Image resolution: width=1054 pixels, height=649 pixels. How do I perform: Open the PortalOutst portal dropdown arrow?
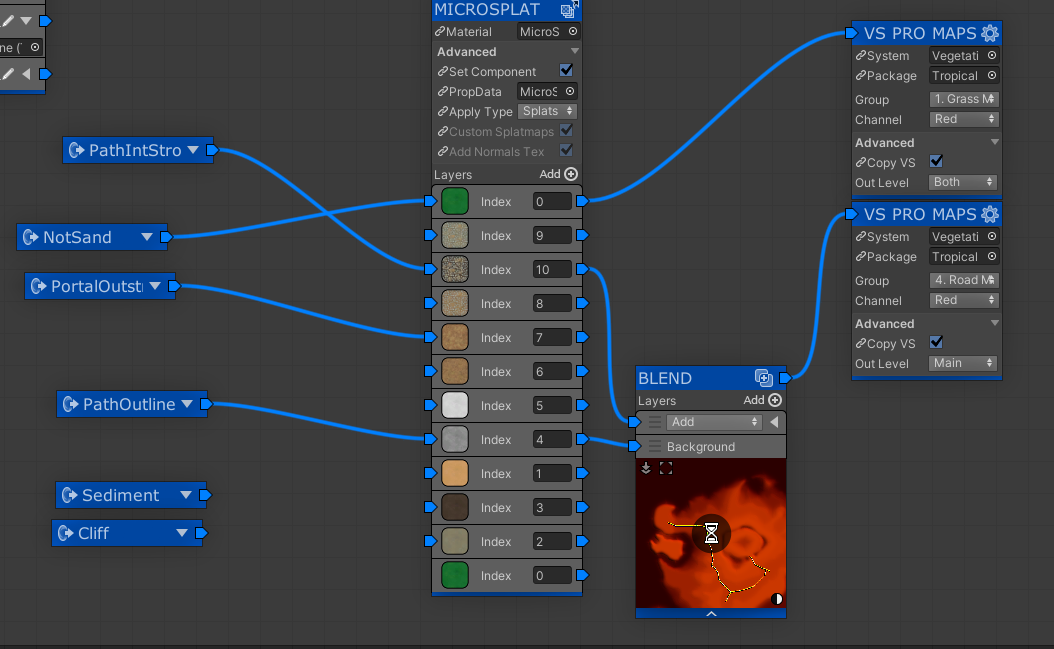[155, 286]
